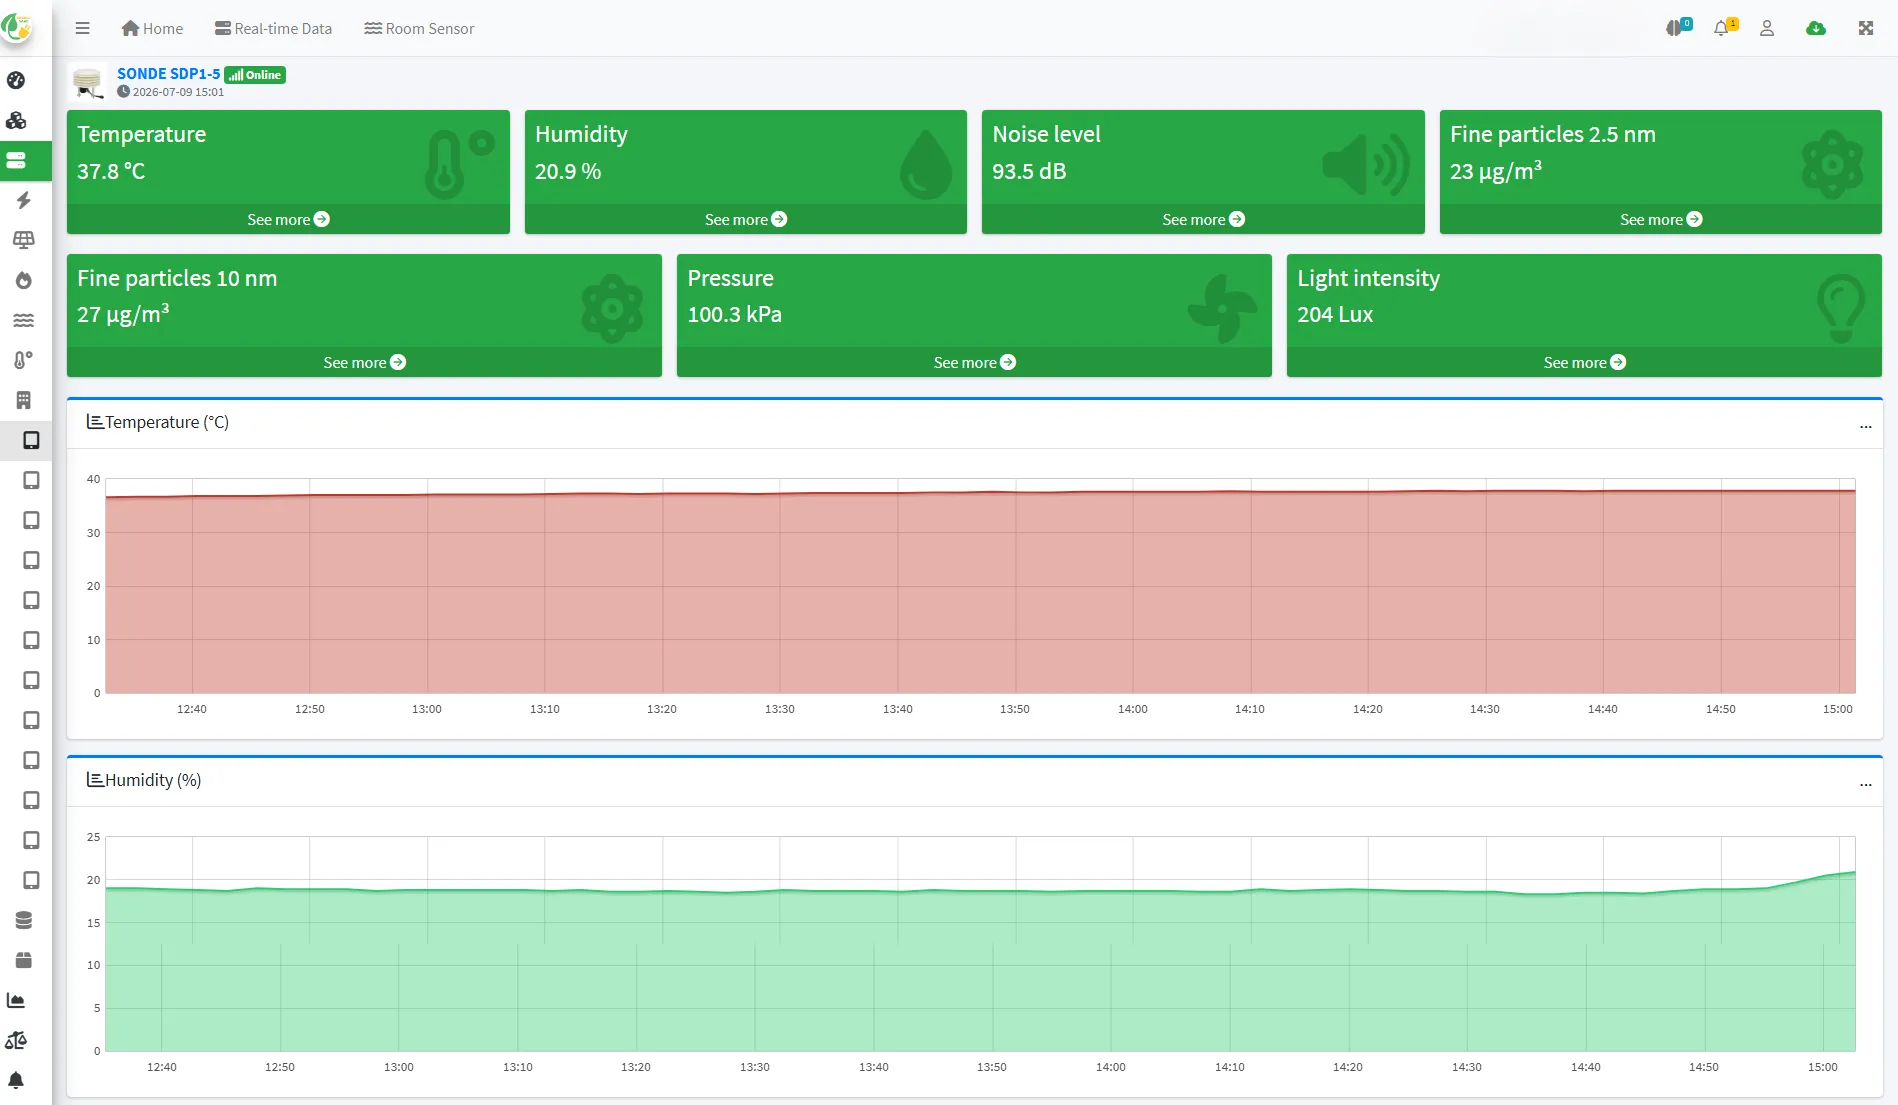Open Humidity chart options menu

click(x=1865, y=783)
